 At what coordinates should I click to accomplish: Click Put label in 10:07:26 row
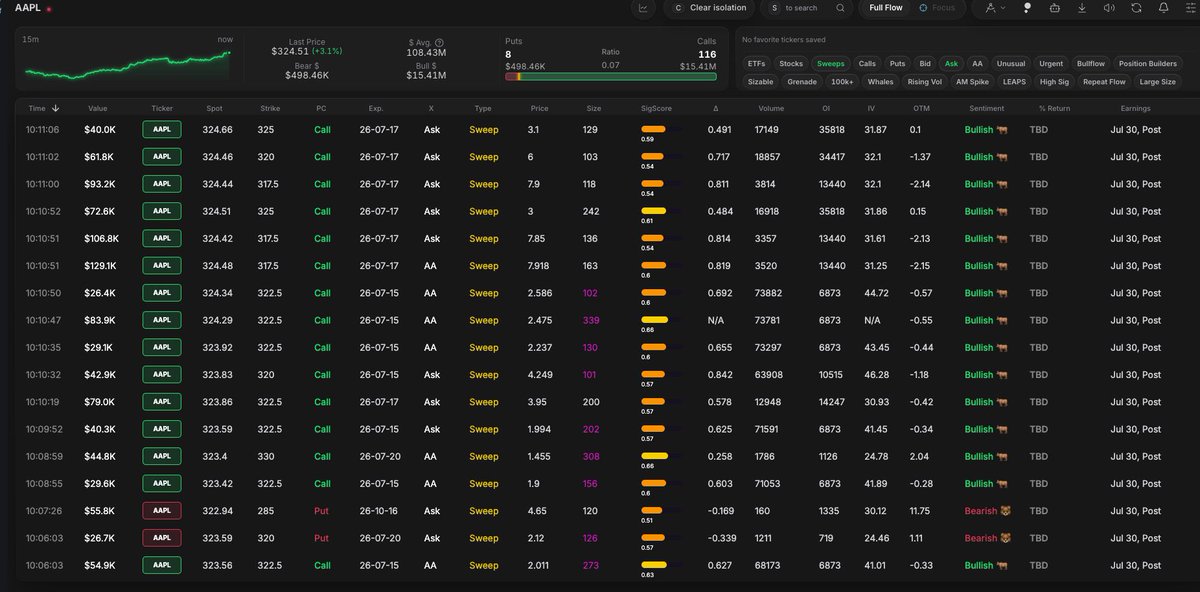pos(322,511)
